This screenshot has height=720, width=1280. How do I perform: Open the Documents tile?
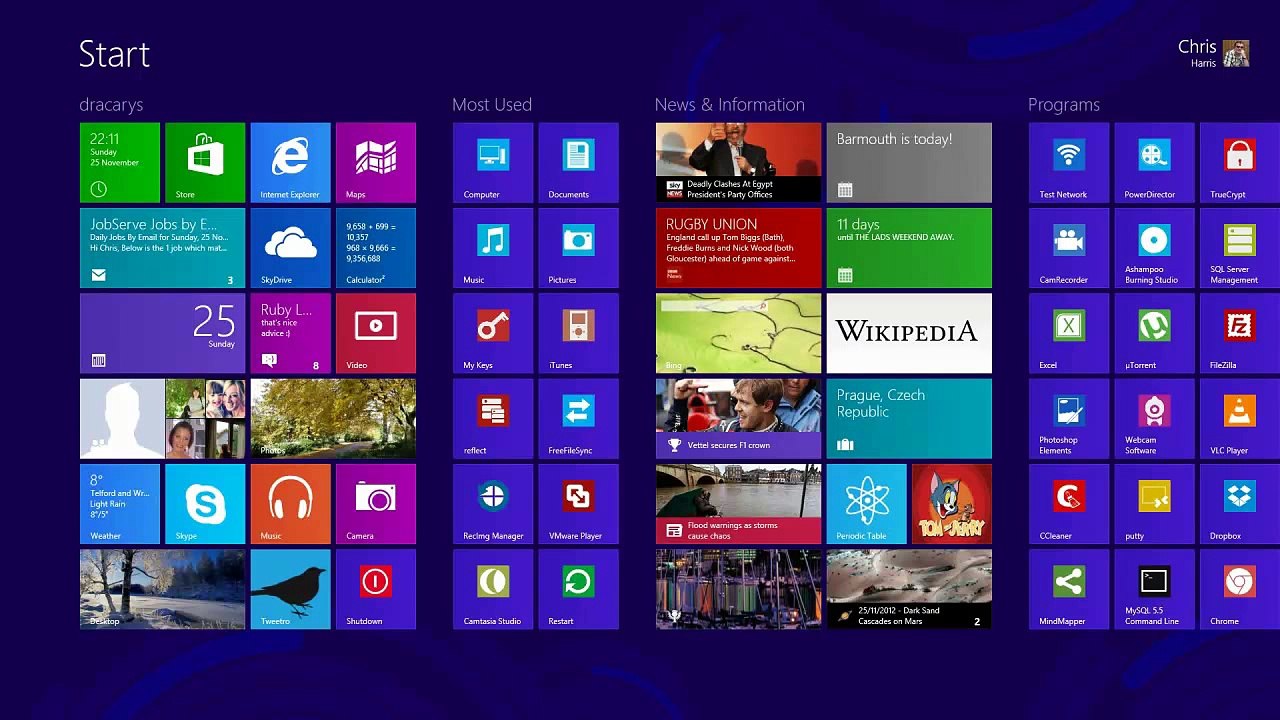[578, 163]
